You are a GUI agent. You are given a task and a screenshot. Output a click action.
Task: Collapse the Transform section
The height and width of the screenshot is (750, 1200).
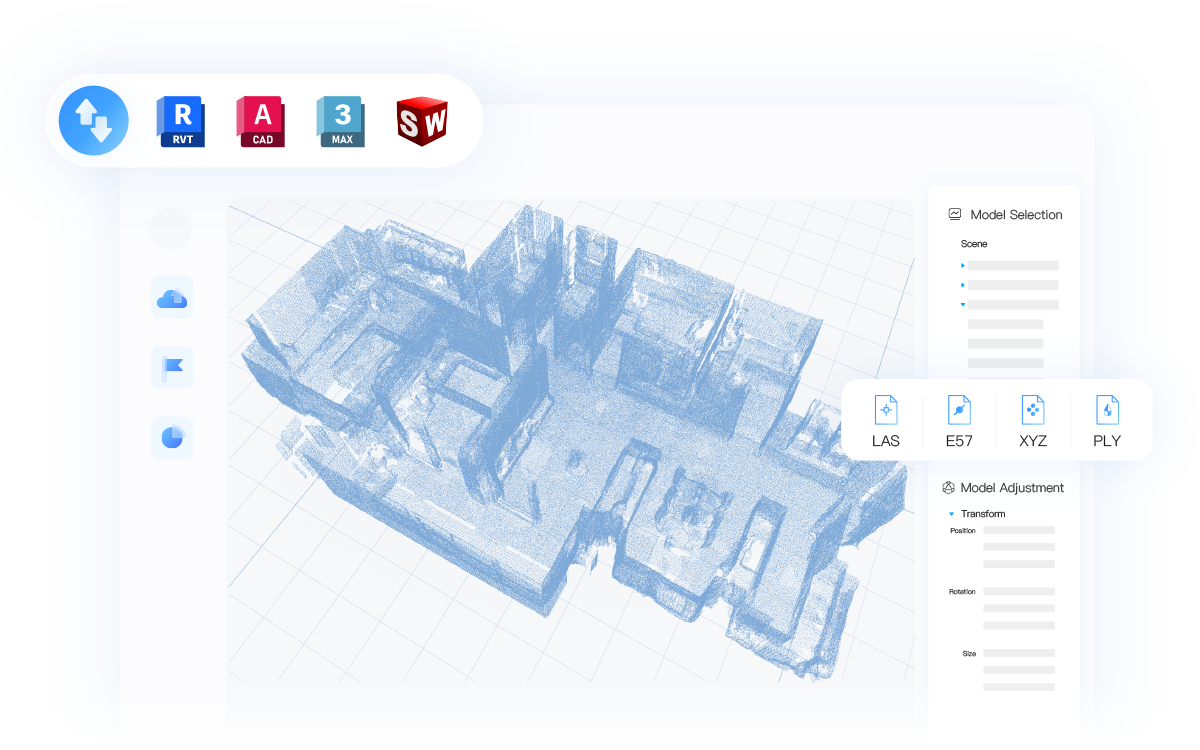click(x=952, y=514)
